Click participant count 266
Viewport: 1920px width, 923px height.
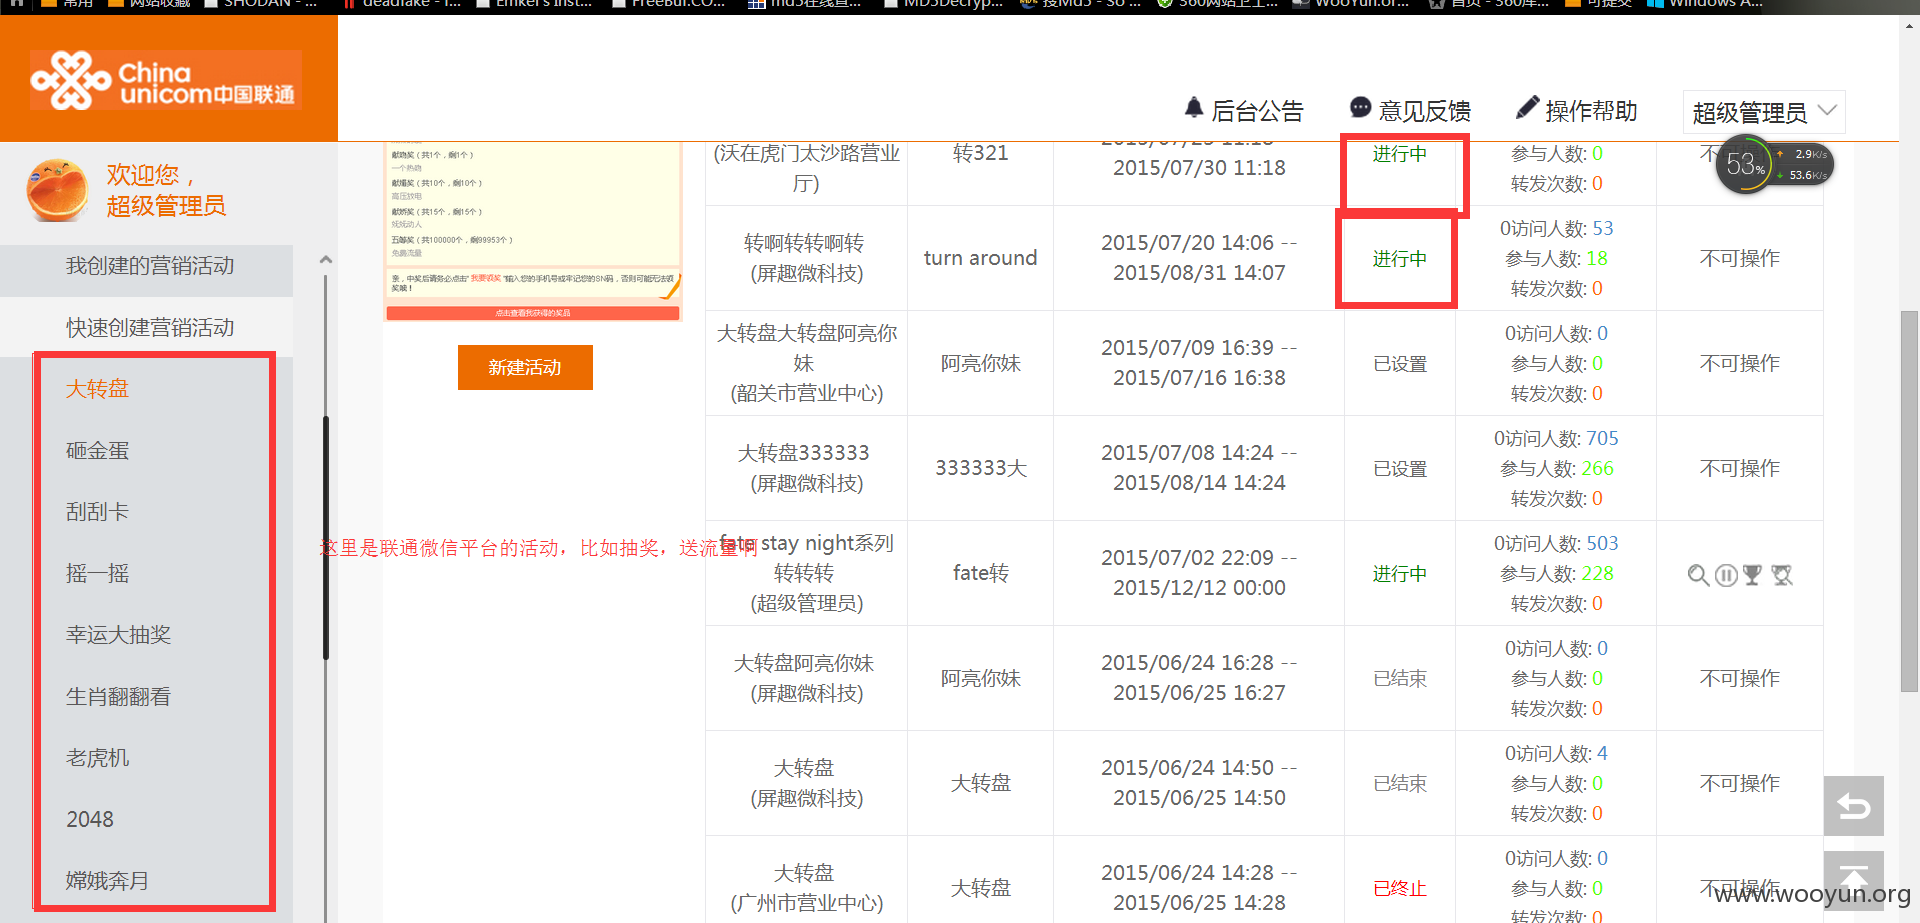1597,469
